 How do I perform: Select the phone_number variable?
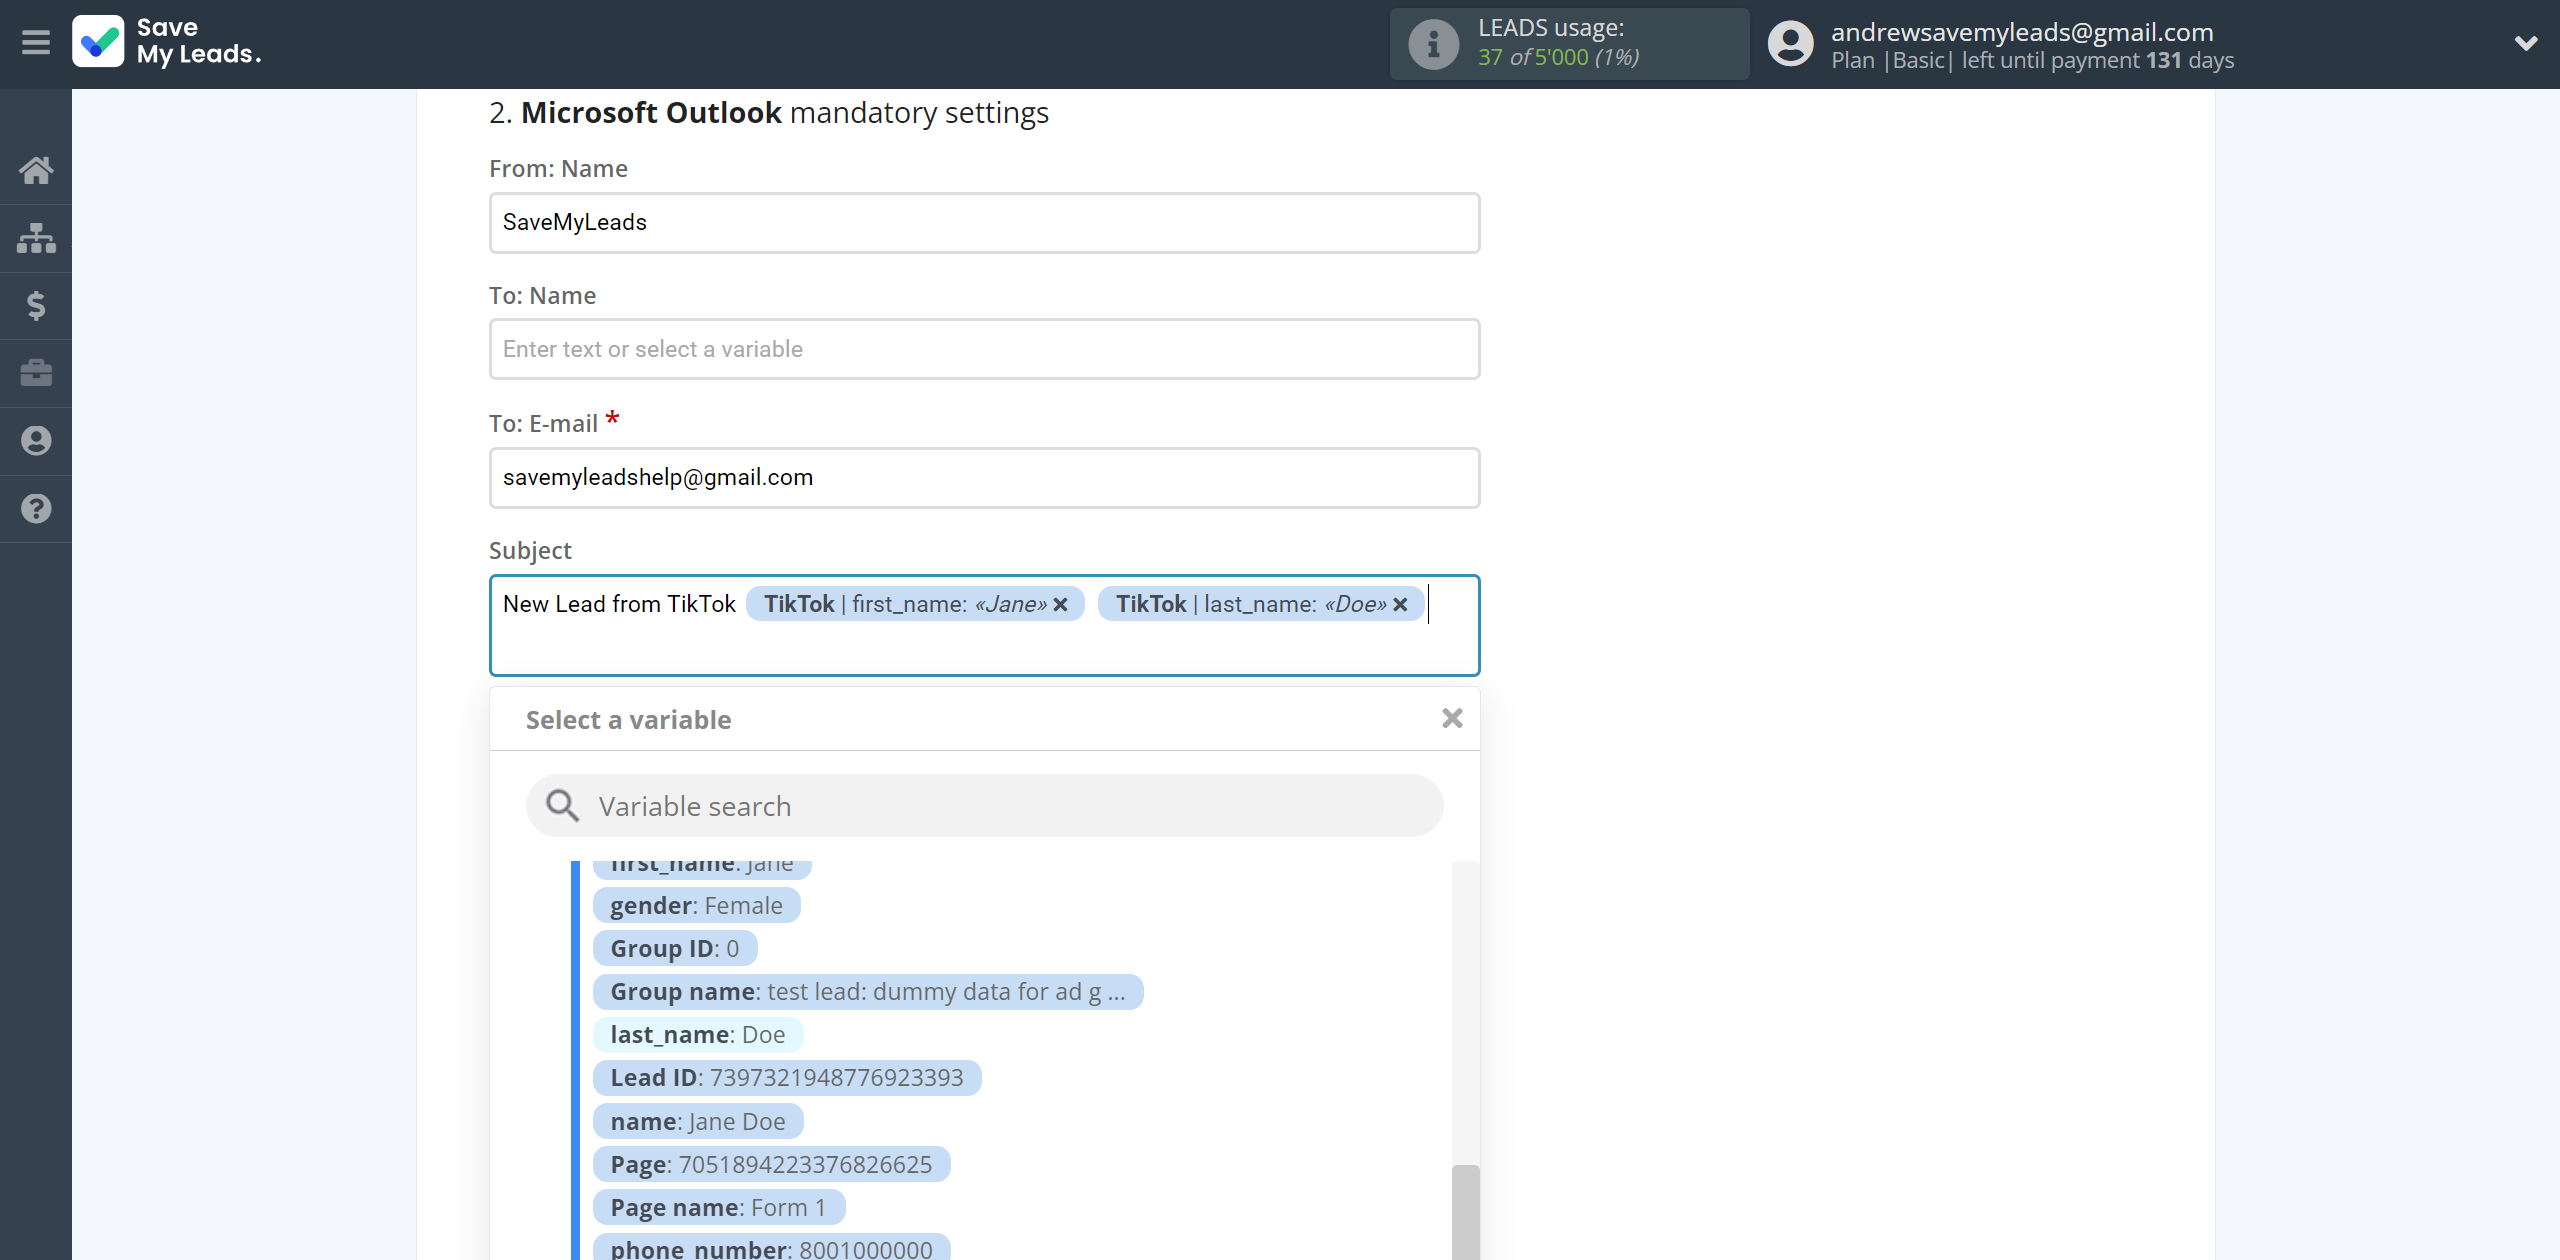point(771,1248)
